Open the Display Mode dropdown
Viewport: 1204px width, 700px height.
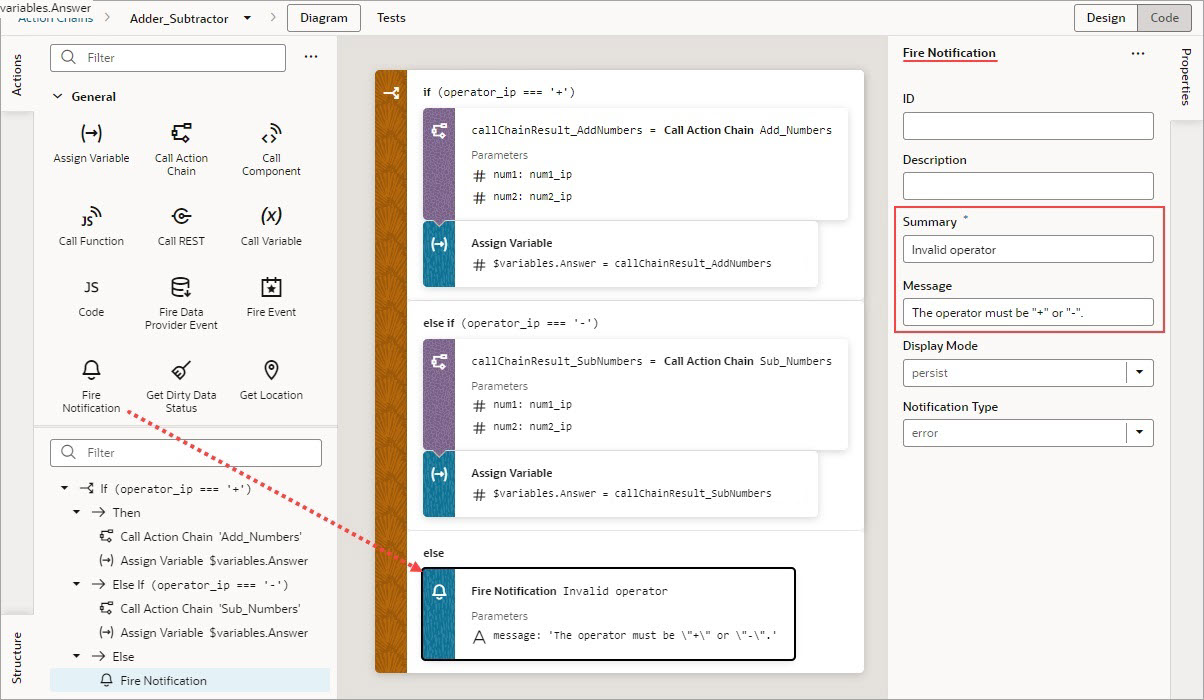tap(1139, 372)
